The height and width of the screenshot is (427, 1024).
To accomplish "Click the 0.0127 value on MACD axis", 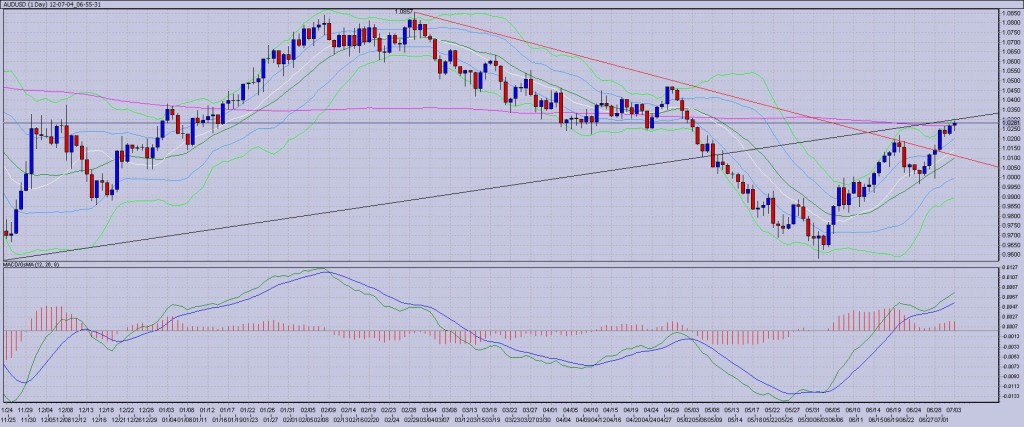I will tap(1008, 268).
